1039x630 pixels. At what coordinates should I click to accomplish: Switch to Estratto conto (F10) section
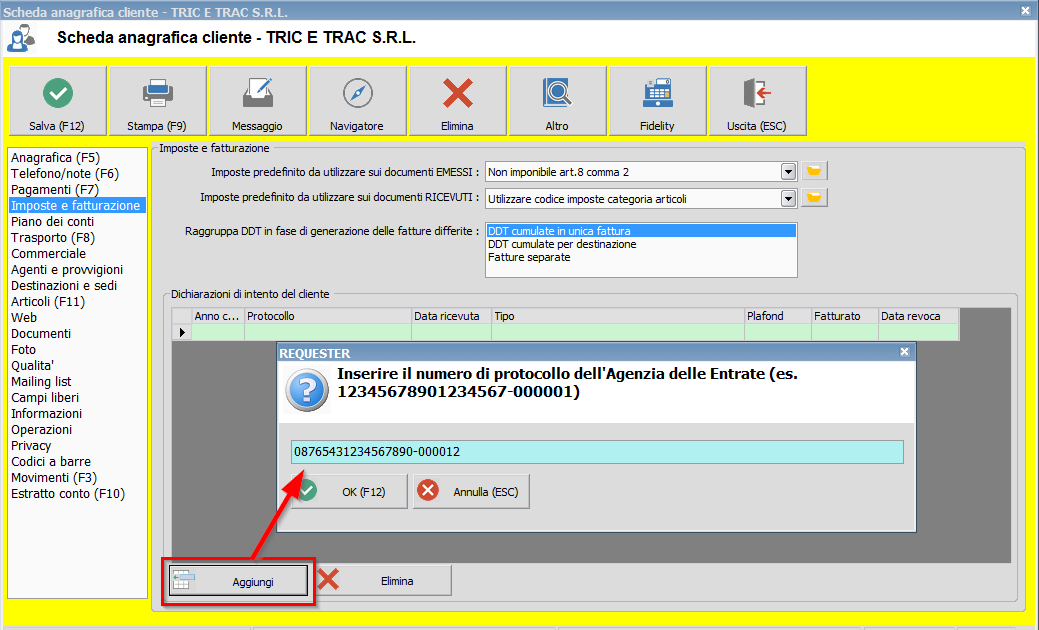[x=67, y=493]
